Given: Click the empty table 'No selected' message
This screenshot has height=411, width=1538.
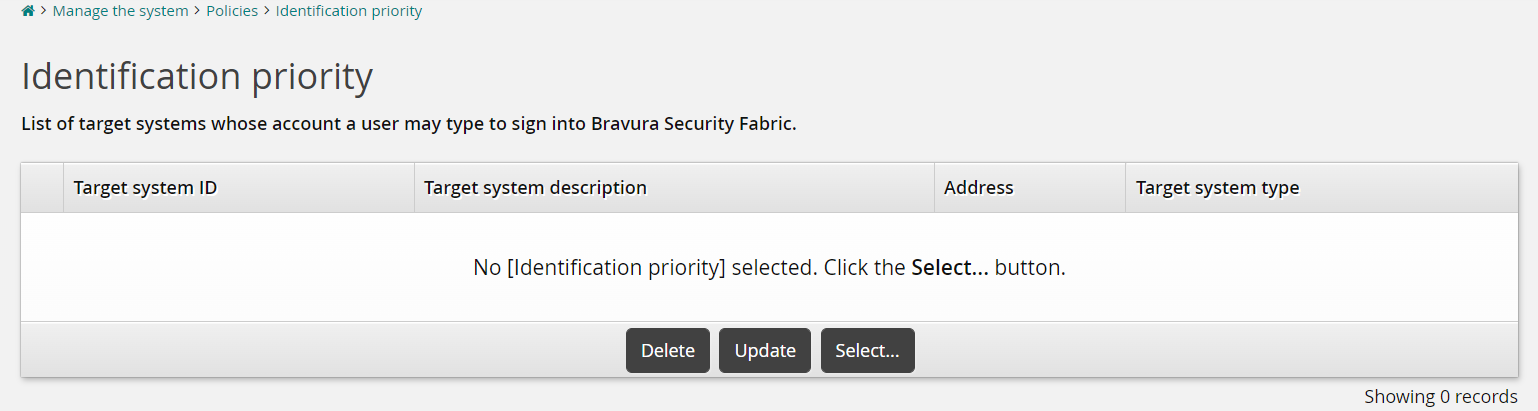Looking at the screenshot, I should tap(690, 268).
